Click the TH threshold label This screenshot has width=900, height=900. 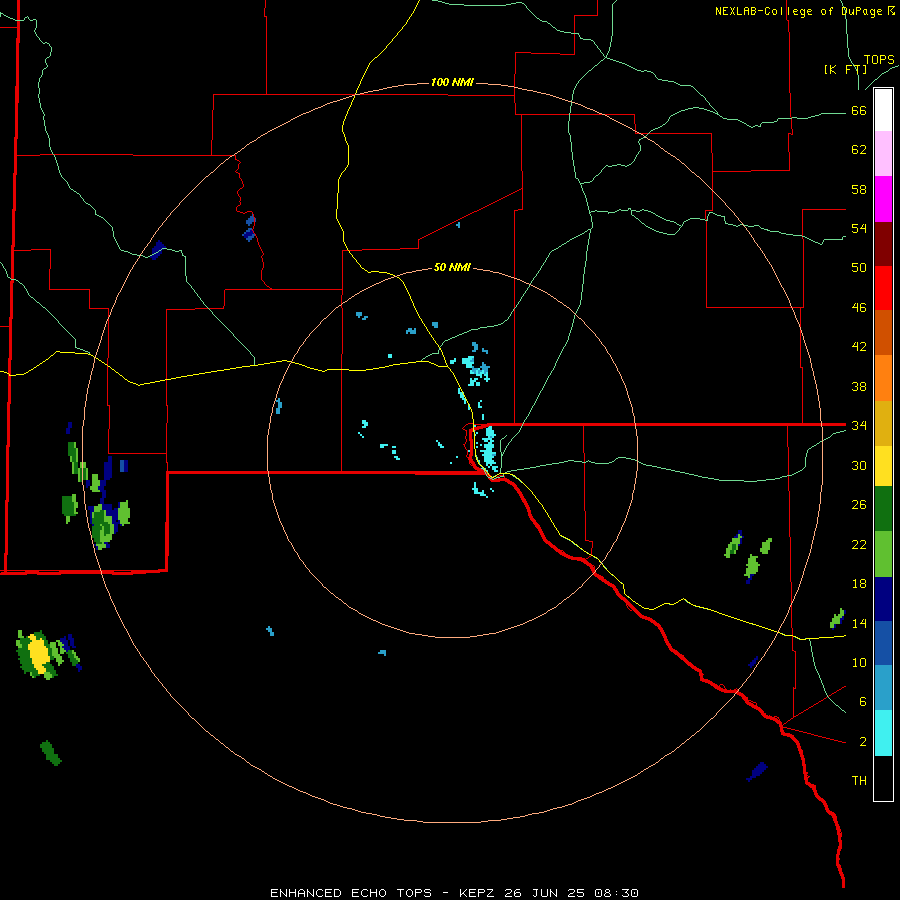pos(859,781)
